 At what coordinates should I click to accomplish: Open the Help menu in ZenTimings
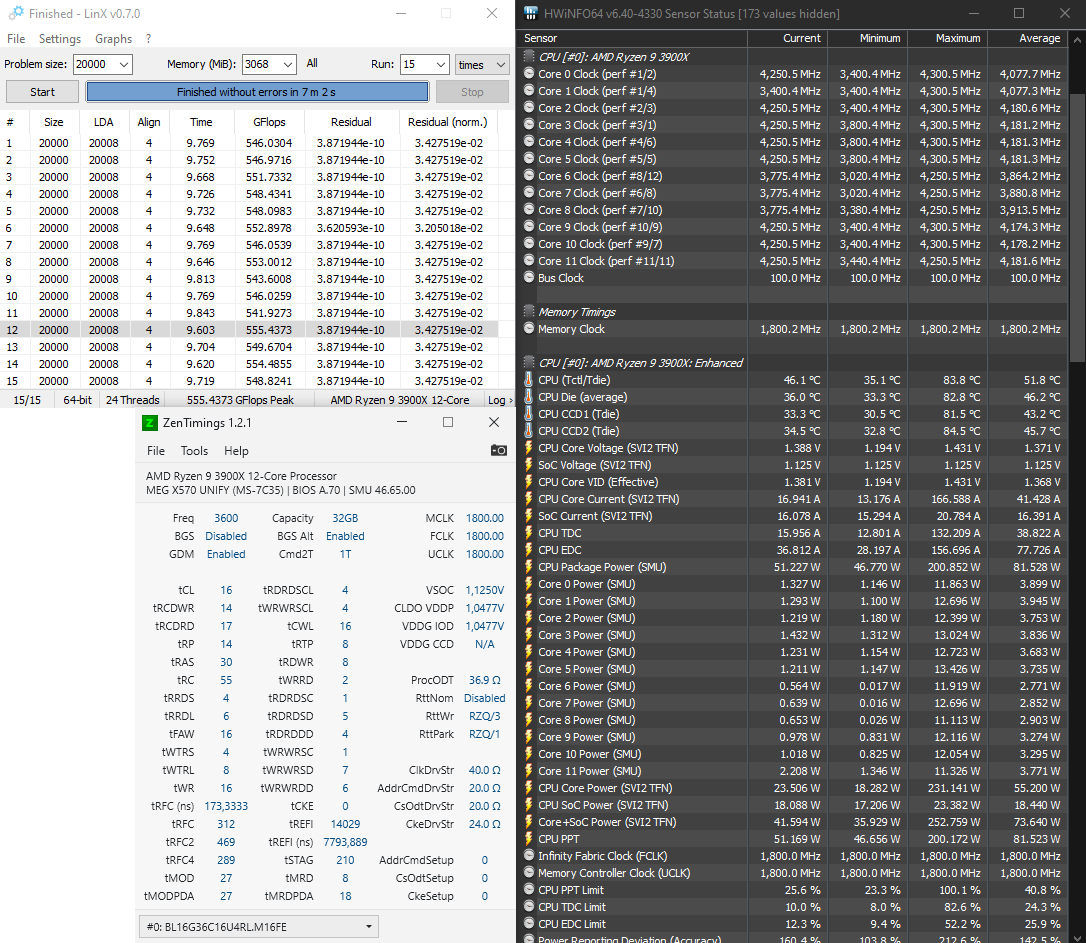tap(236, 451)
